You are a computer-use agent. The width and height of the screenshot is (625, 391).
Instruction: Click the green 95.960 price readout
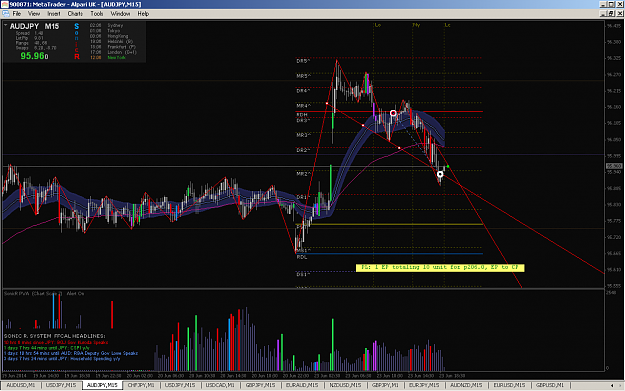pos(34,56)
